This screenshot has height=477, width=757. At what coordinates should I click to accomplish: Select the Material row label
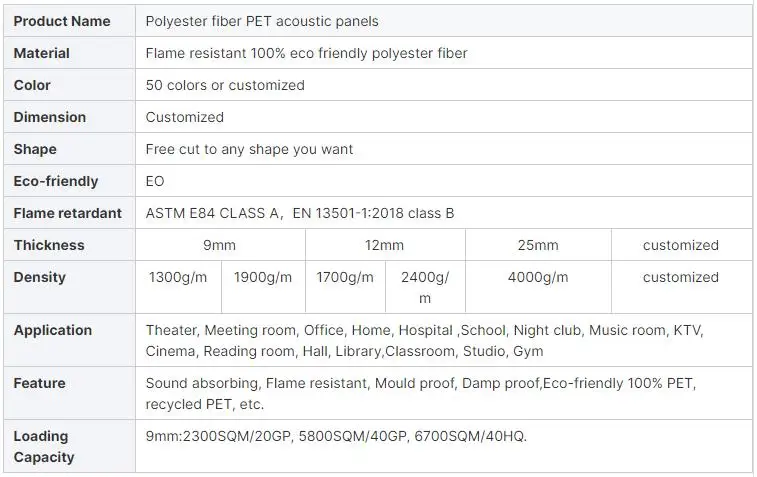point(42,53)
